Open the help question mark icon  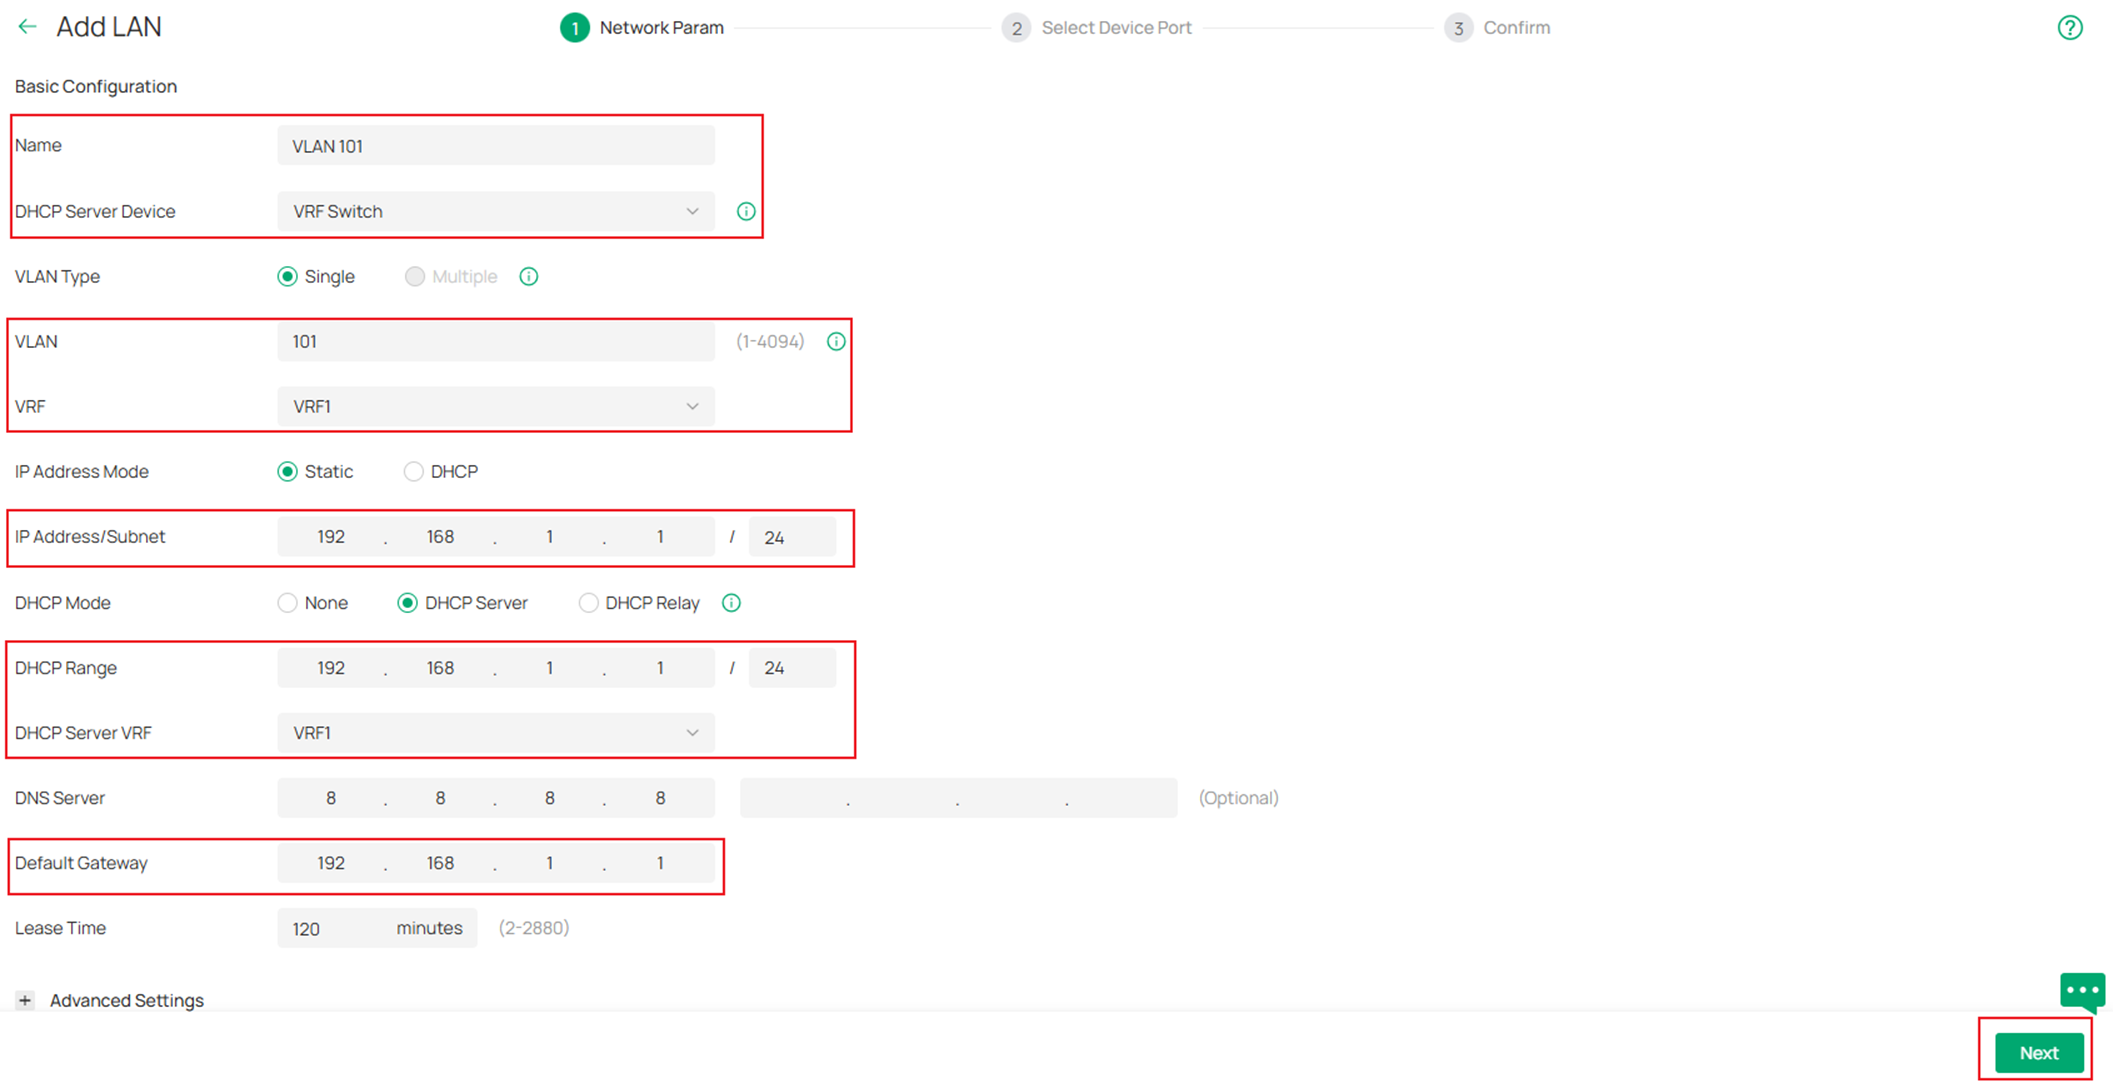(x=2069, y=27)
